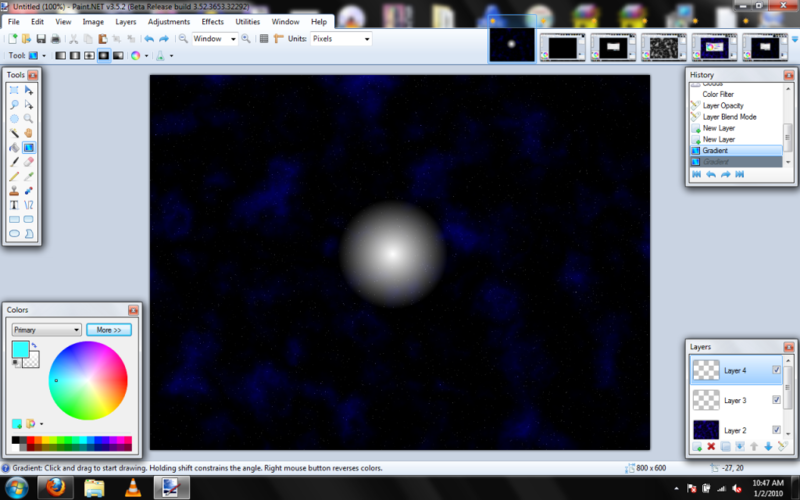The image size is (800, 500).
Task: Select the Text tool
Action: pyautogui.click(x=14, y=205)
